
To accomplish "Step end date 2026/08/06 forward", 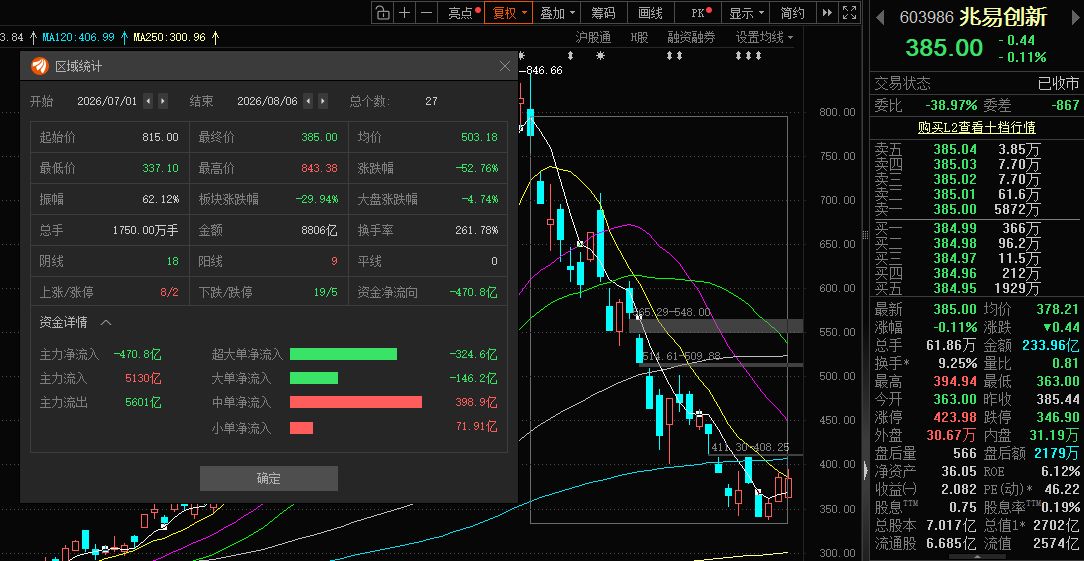I will point(323,101).
